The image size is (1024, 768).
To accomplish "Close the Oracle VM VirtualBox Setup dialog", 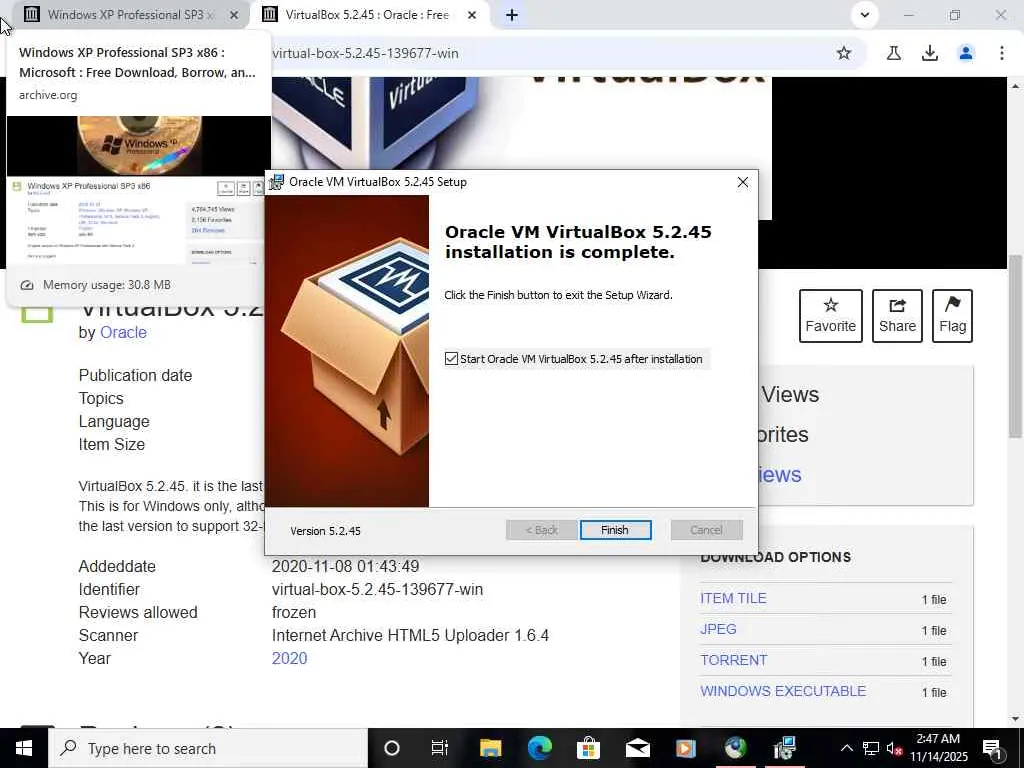I will pyautogui.click(x=743, y=182).
